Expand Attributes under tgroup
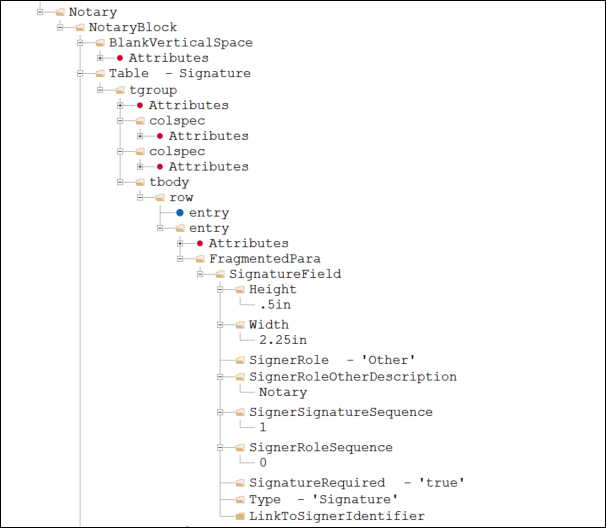Screen dimensions: 606x528 click(120, 105)
